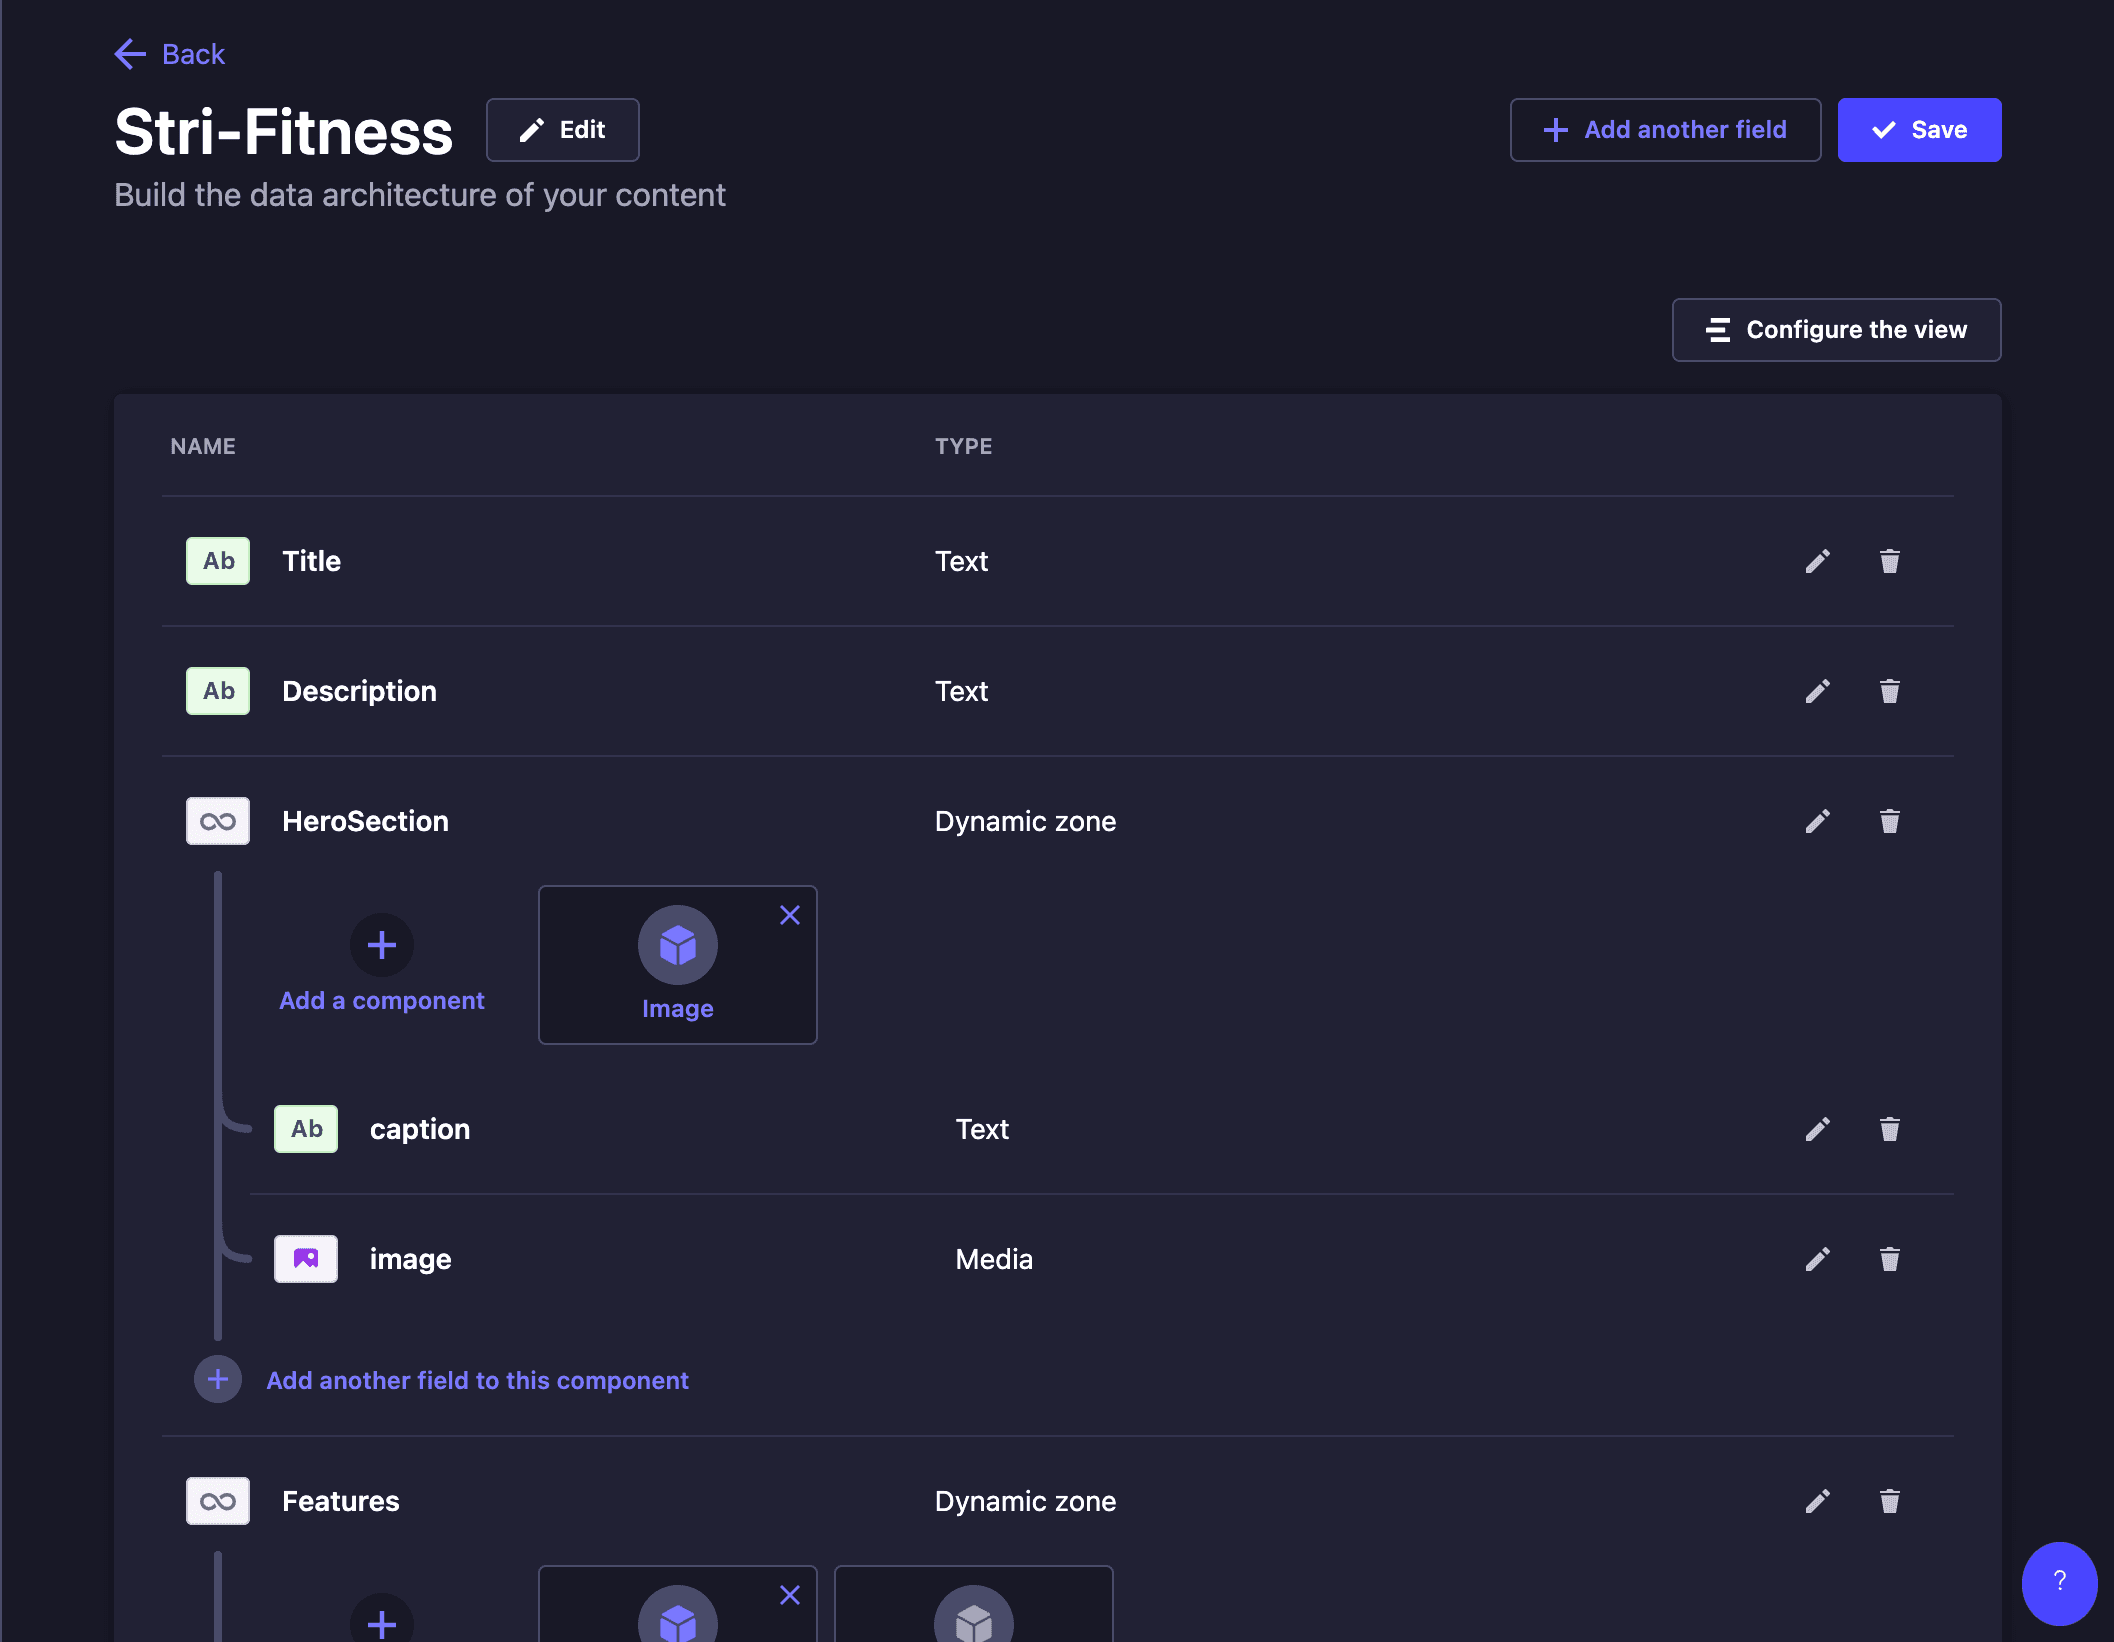The width and height of the screenshot is (2114, 1642).
Task: Open the help question mark button
Action: pyautogui.click(x=2059, y=1583)
